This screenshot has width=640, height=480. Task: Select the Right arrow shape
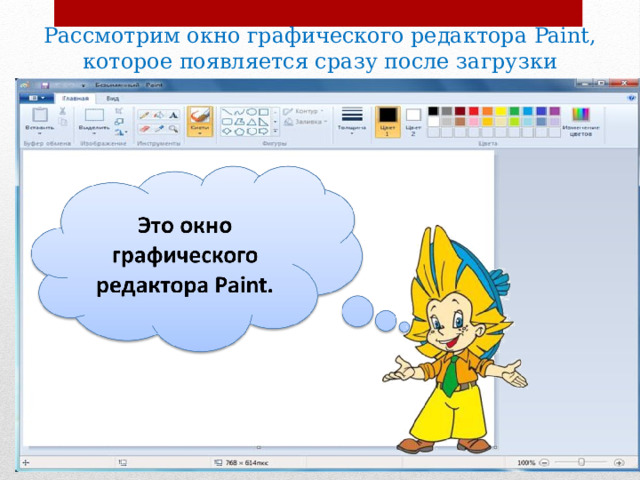coord(264,131)
